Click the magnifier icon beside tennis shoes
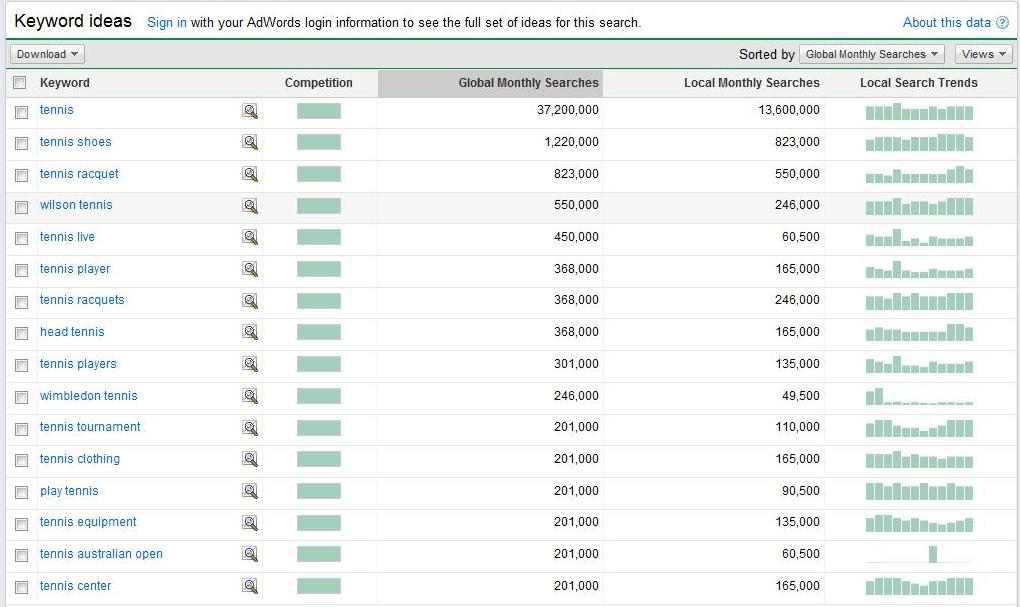This screenshot has width=1020, height=607. tap(250, 143)
